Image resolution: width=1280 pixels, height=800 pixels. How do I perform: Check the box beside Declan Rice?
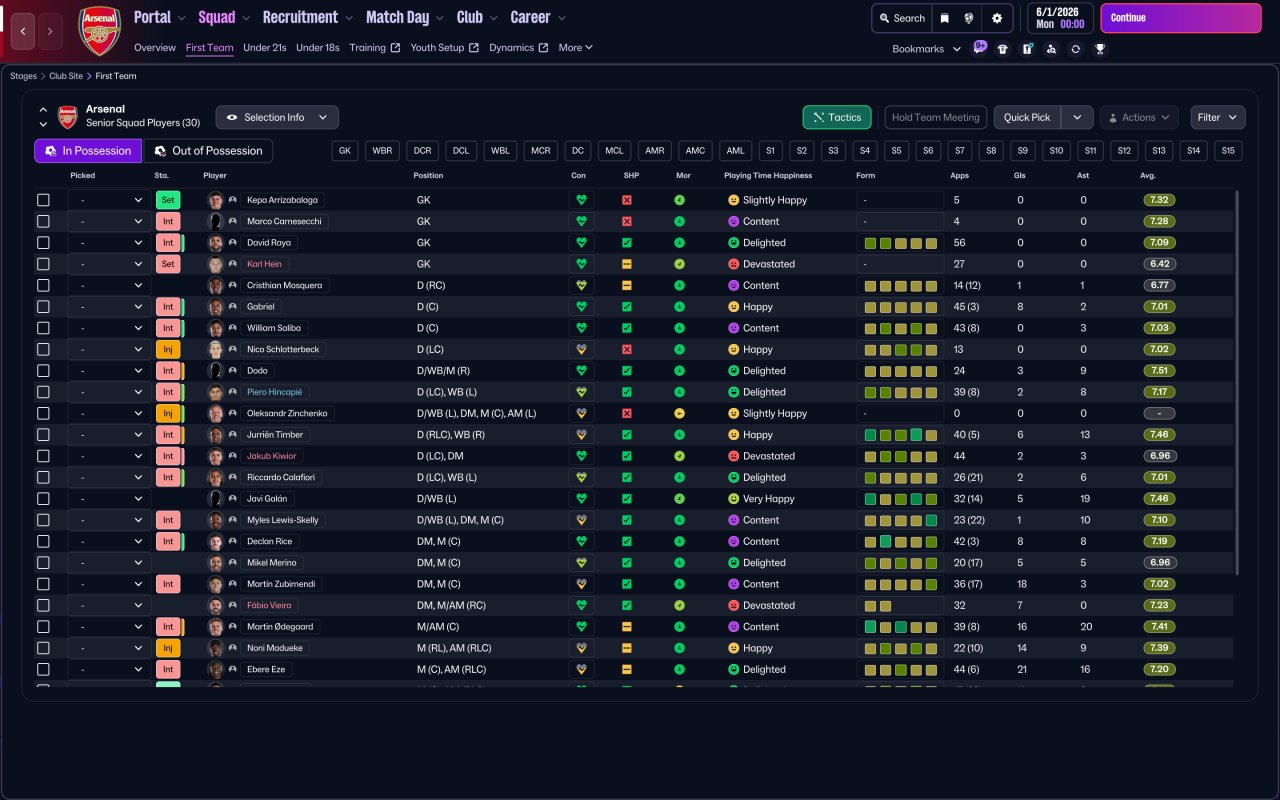point(43,541)
